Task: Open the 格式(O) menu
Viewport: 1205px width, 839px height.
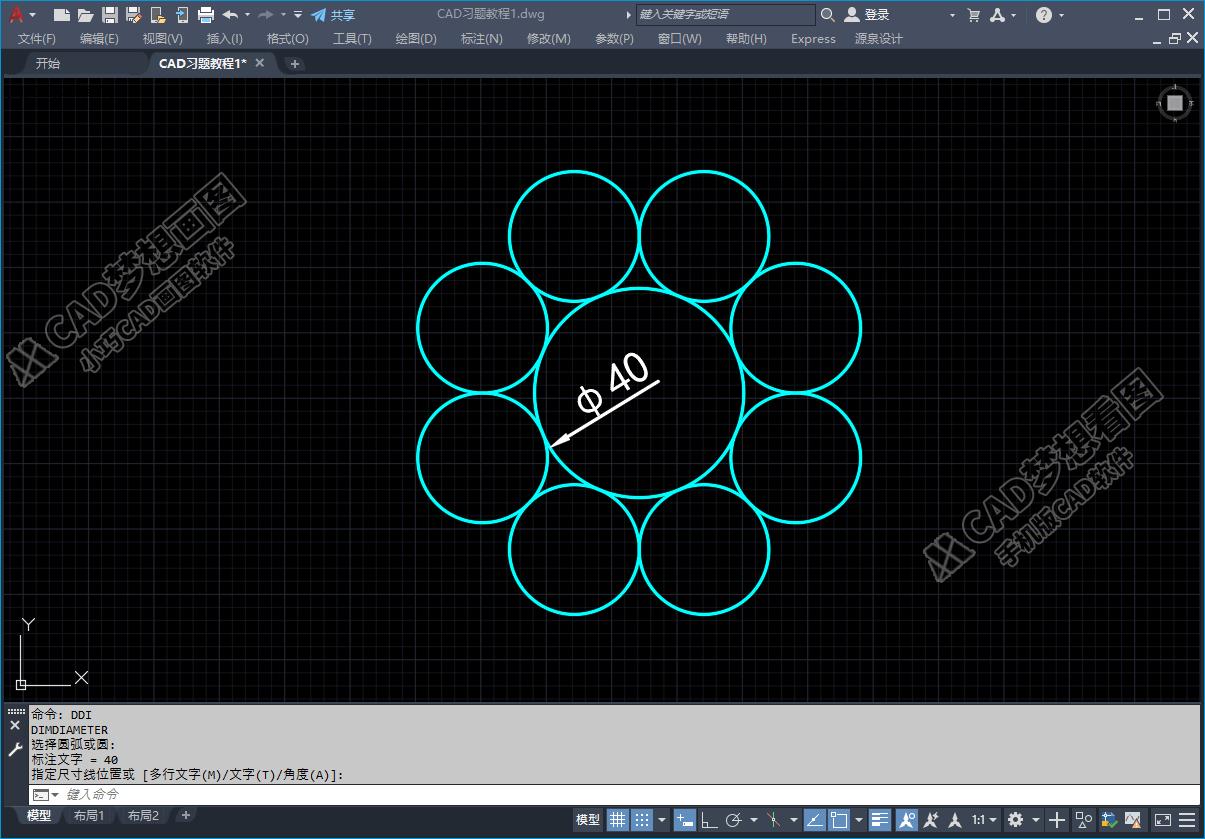Action: point(288,39)
